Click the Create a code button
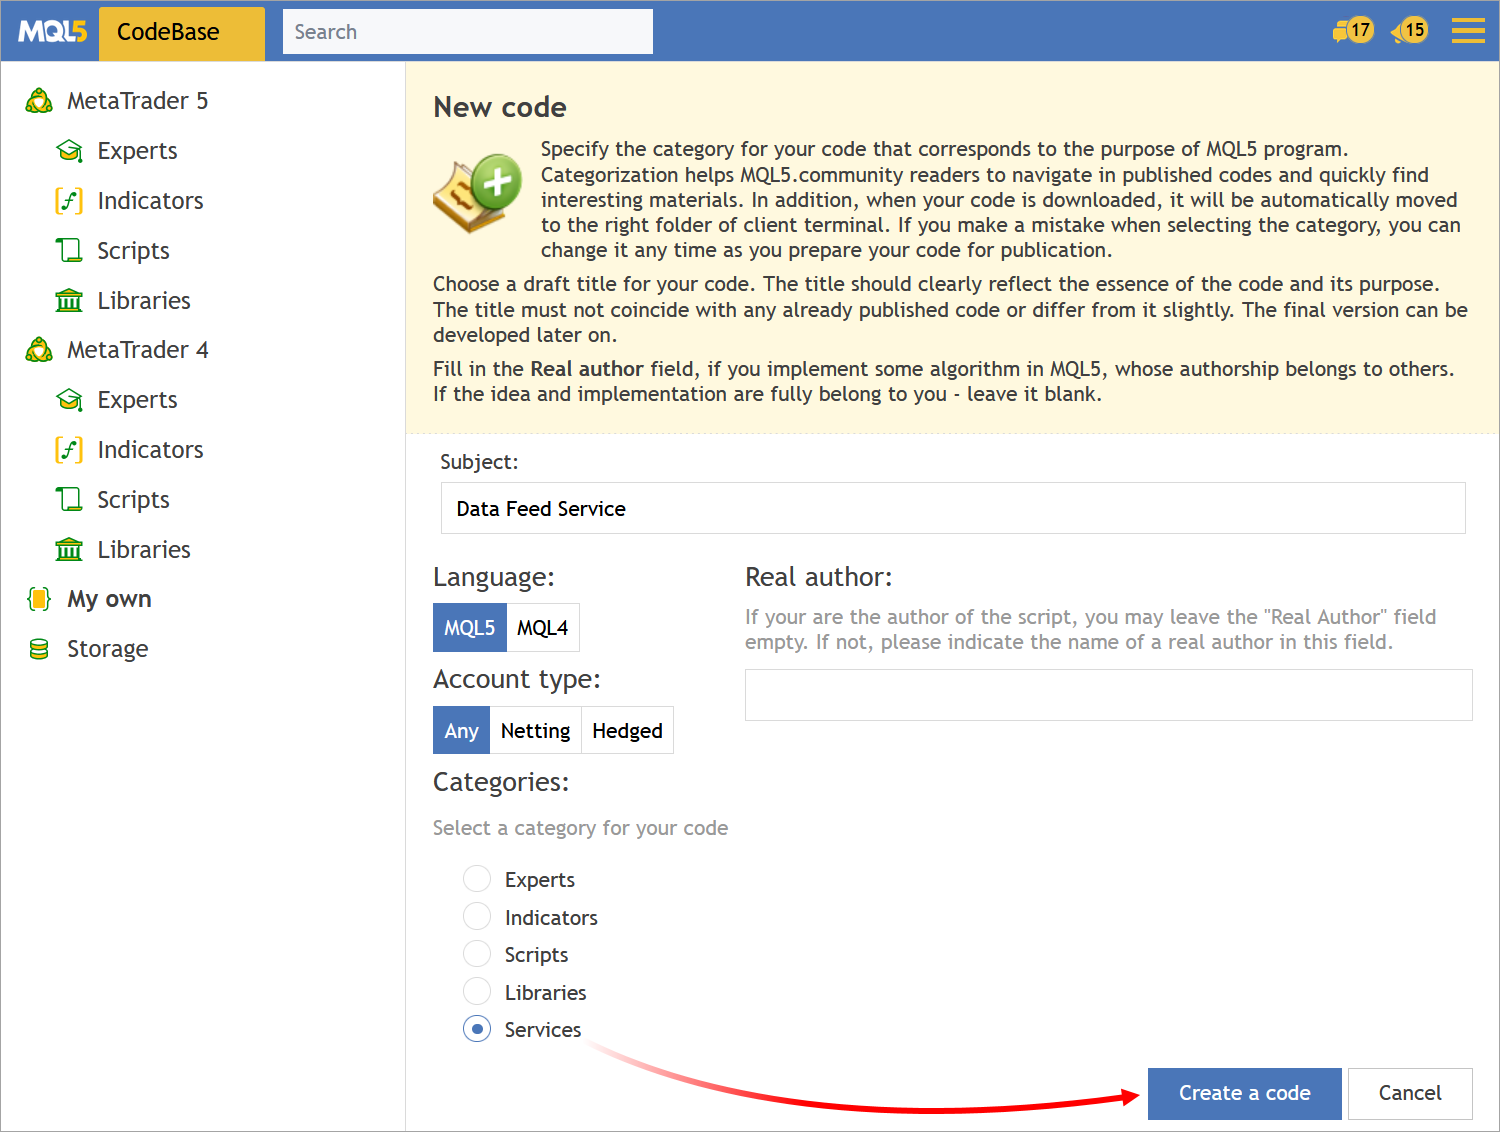1500x1132 pixels. (x=1244, y=1093)
